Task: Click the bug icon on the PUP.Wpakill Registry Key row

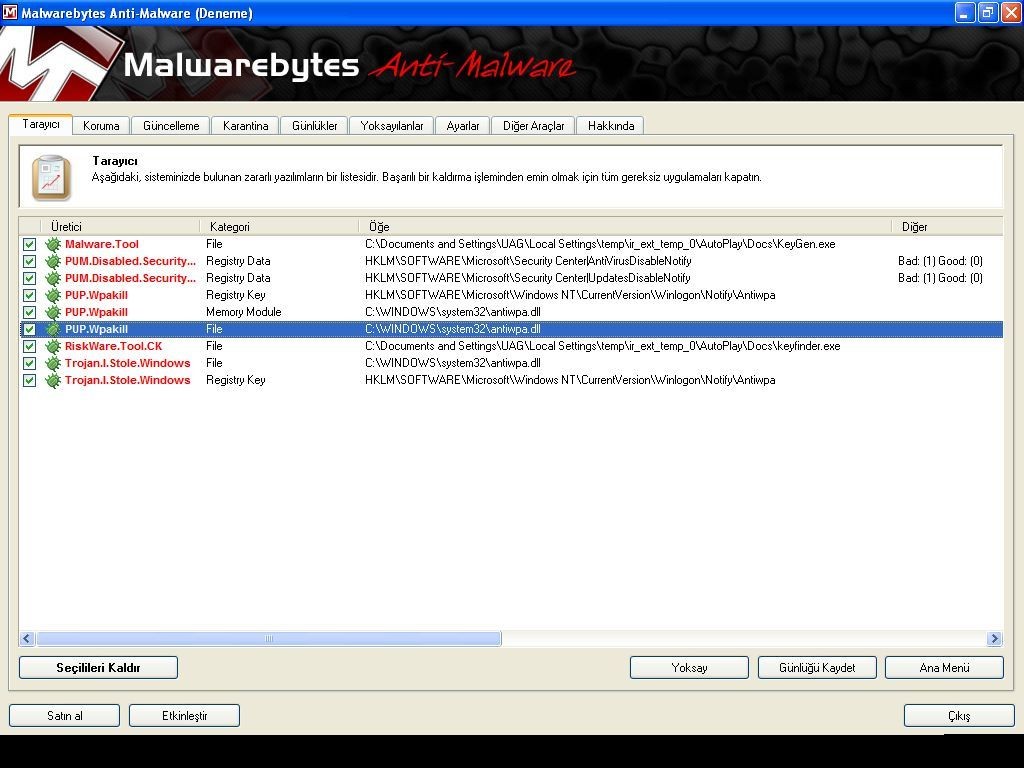Action: click(x=52, y=295)
